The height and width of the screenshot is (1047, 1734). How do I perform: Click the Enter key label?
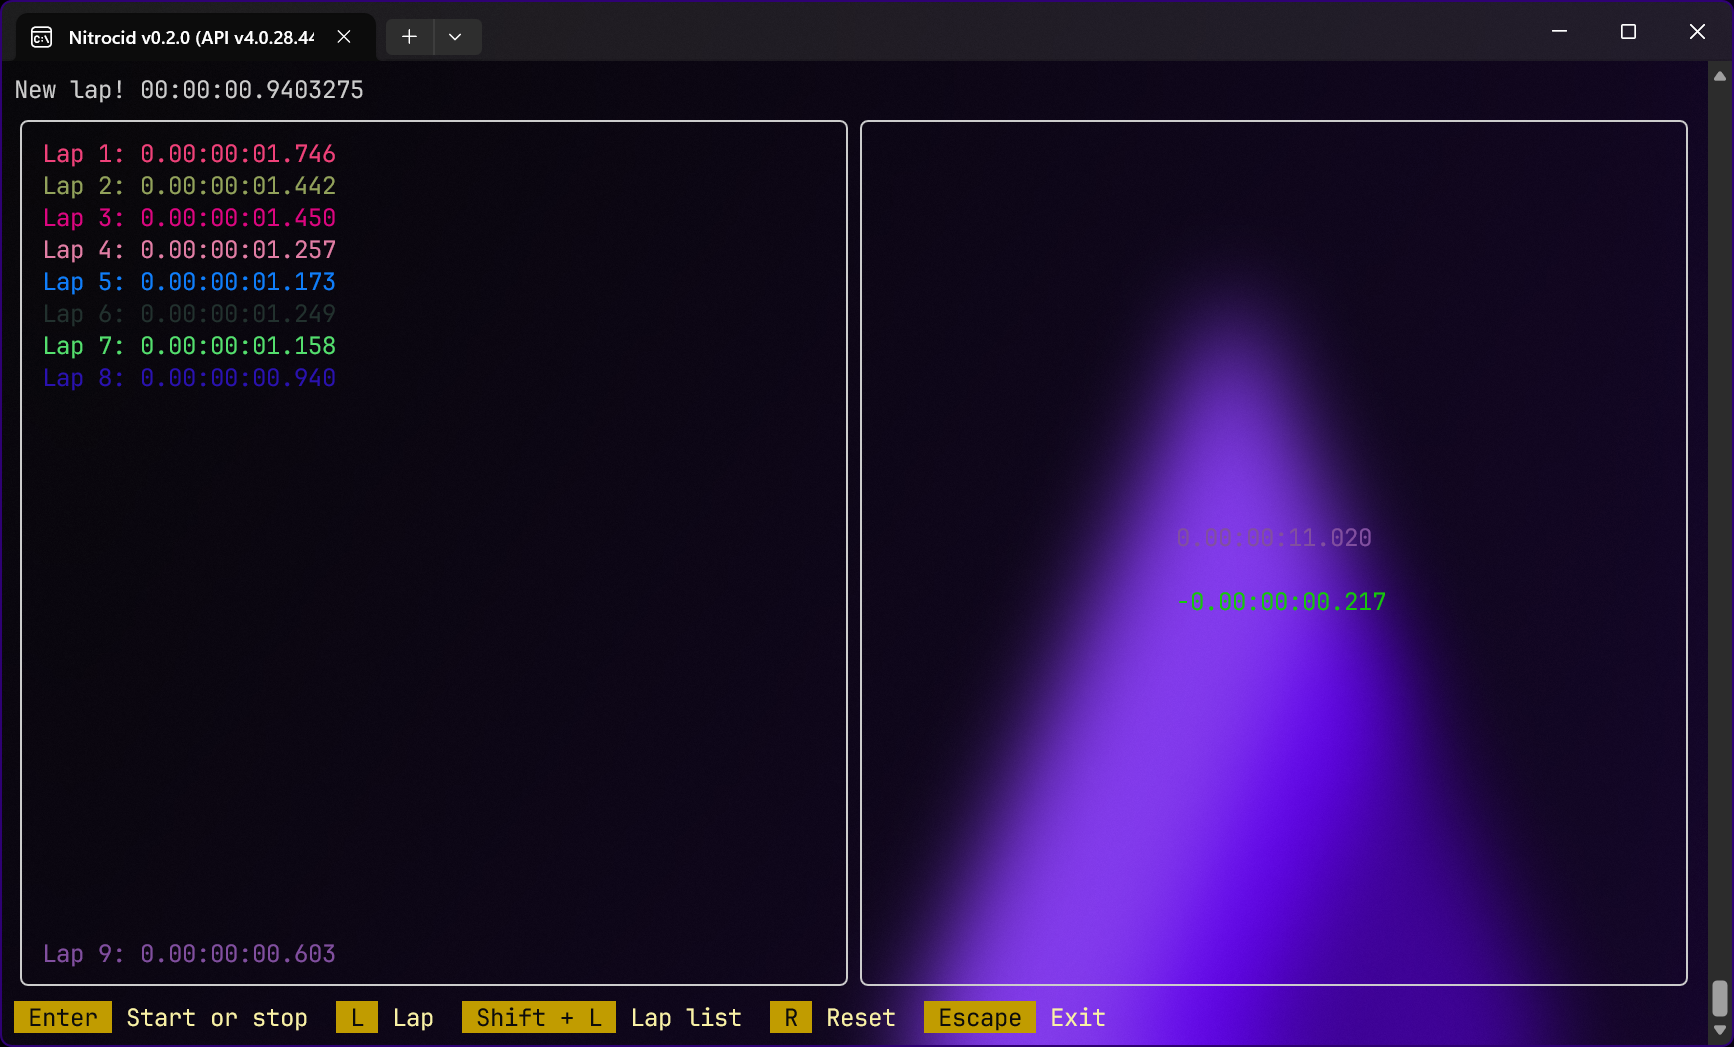pos(63,1018)
